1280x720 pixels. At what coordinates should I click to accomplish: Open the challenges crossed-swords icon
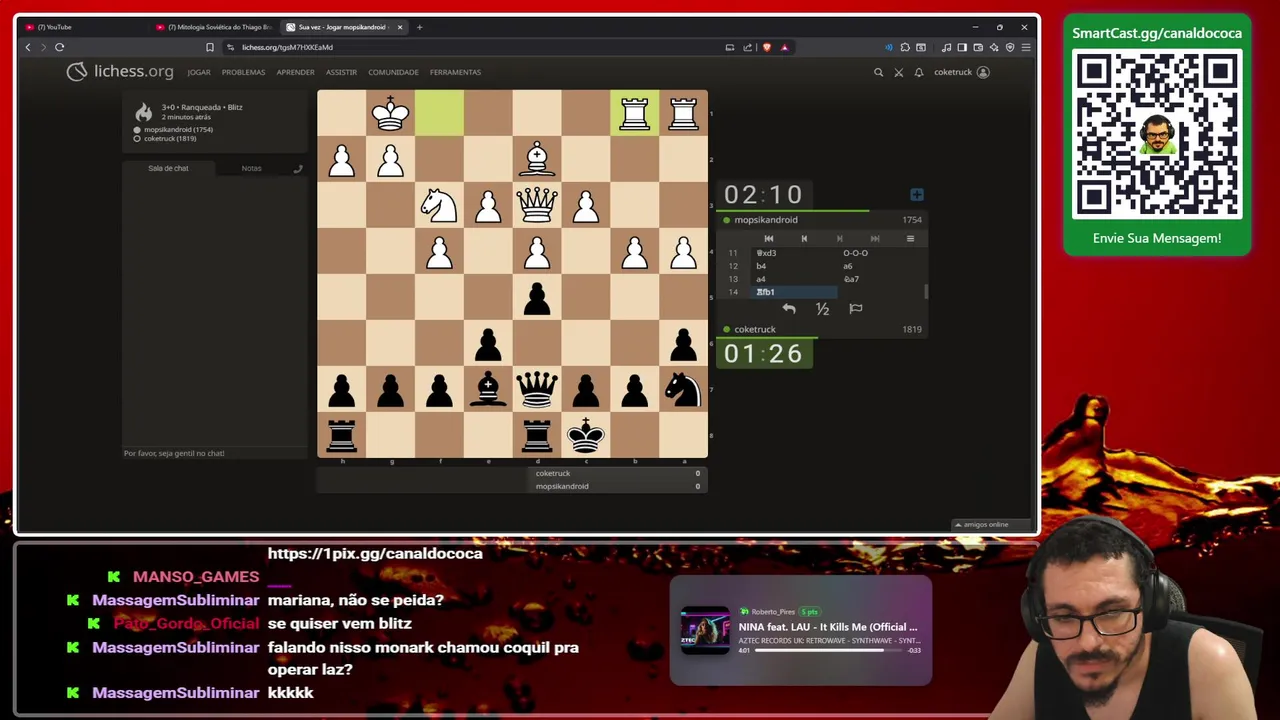(898, 72)
